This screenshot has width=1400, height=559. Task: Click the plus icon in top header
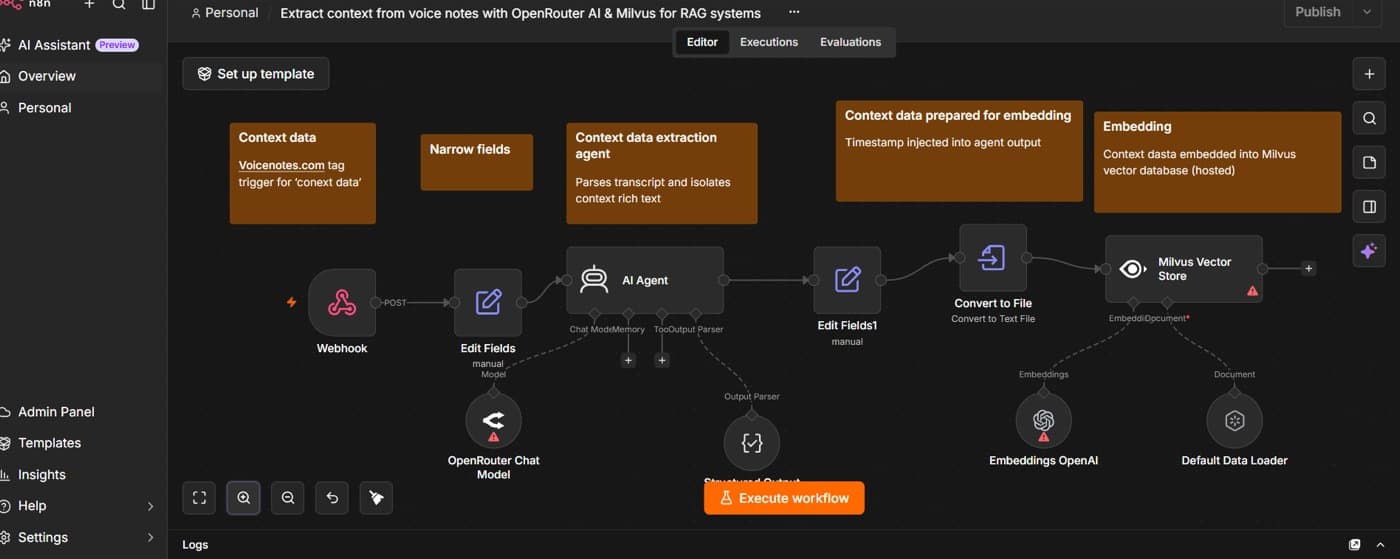(89, 5)
